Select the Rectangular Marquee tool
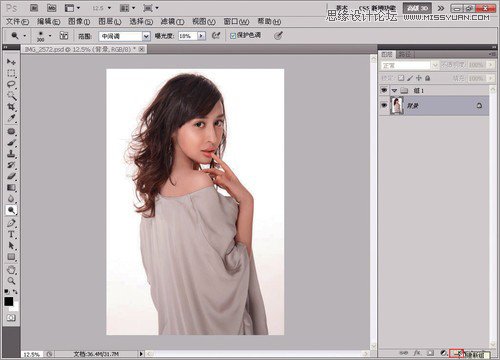 click(x=11, y=73)
